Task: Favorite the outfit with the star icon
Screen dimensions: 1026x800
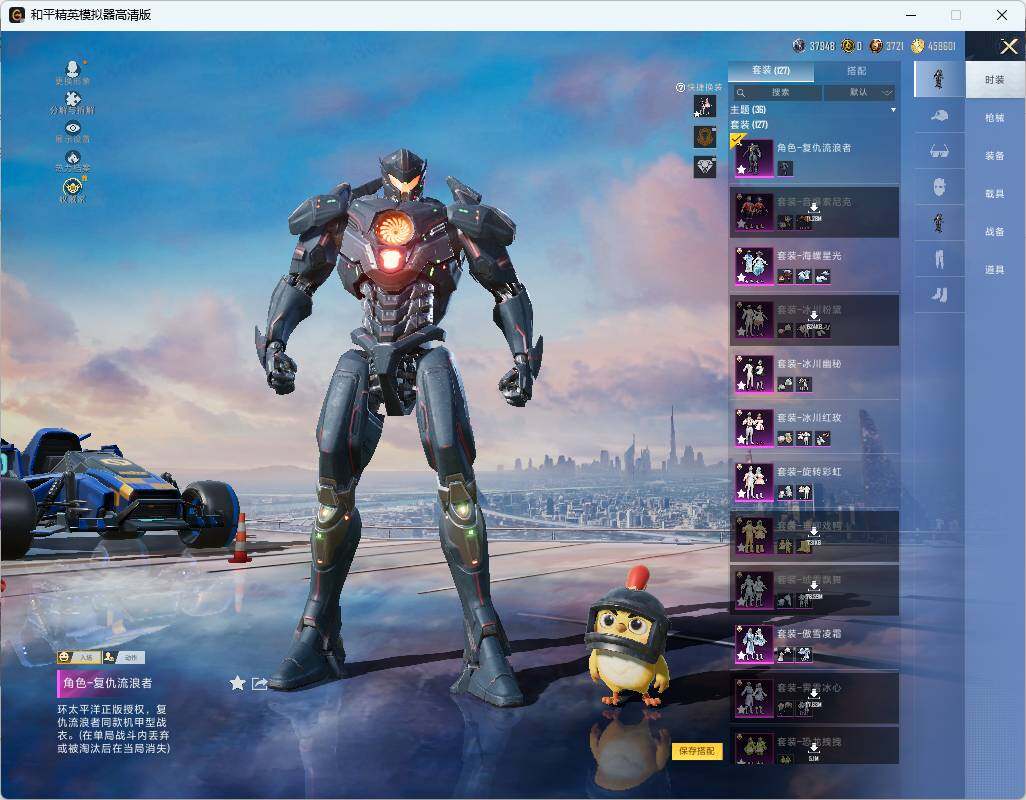Action: point(238,684)
